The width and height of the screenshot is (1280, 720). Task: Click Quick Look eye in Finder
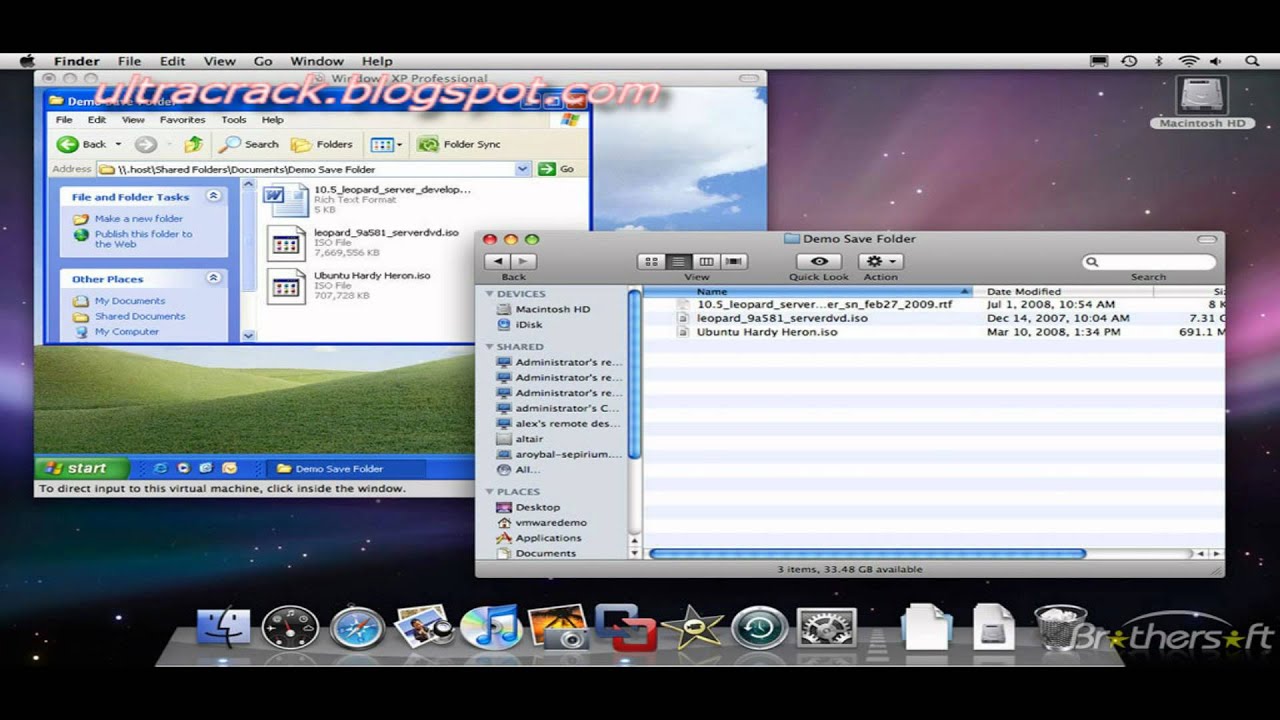[818, 262]
